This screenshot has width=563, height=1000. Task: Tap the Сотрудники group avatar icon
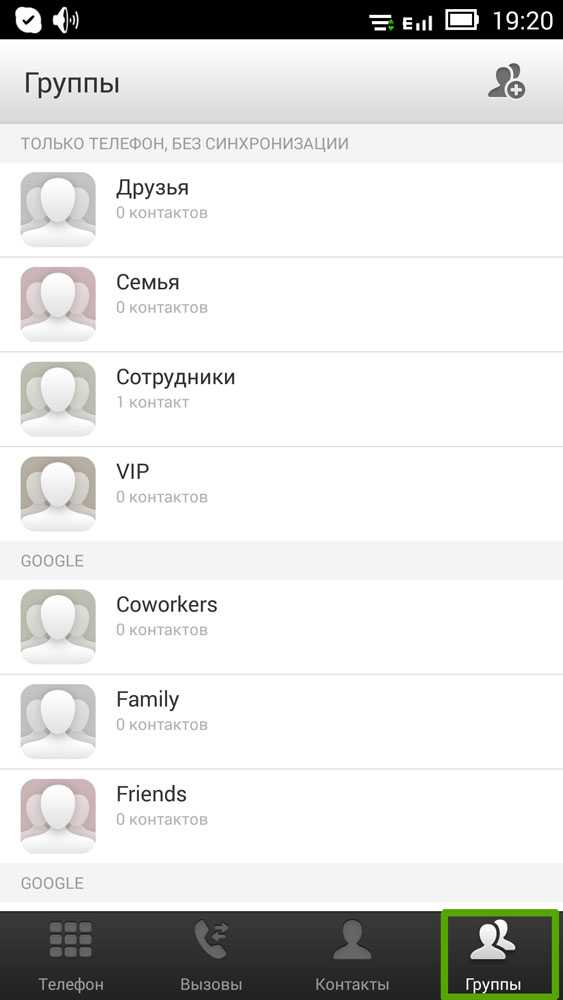[58, 399]
